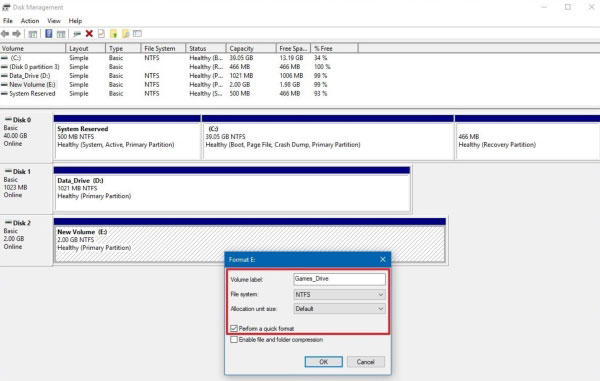This screenshot has width=600, height=381.
Task: Select the Data_Drive (D:) volume name
Action: 30,76
